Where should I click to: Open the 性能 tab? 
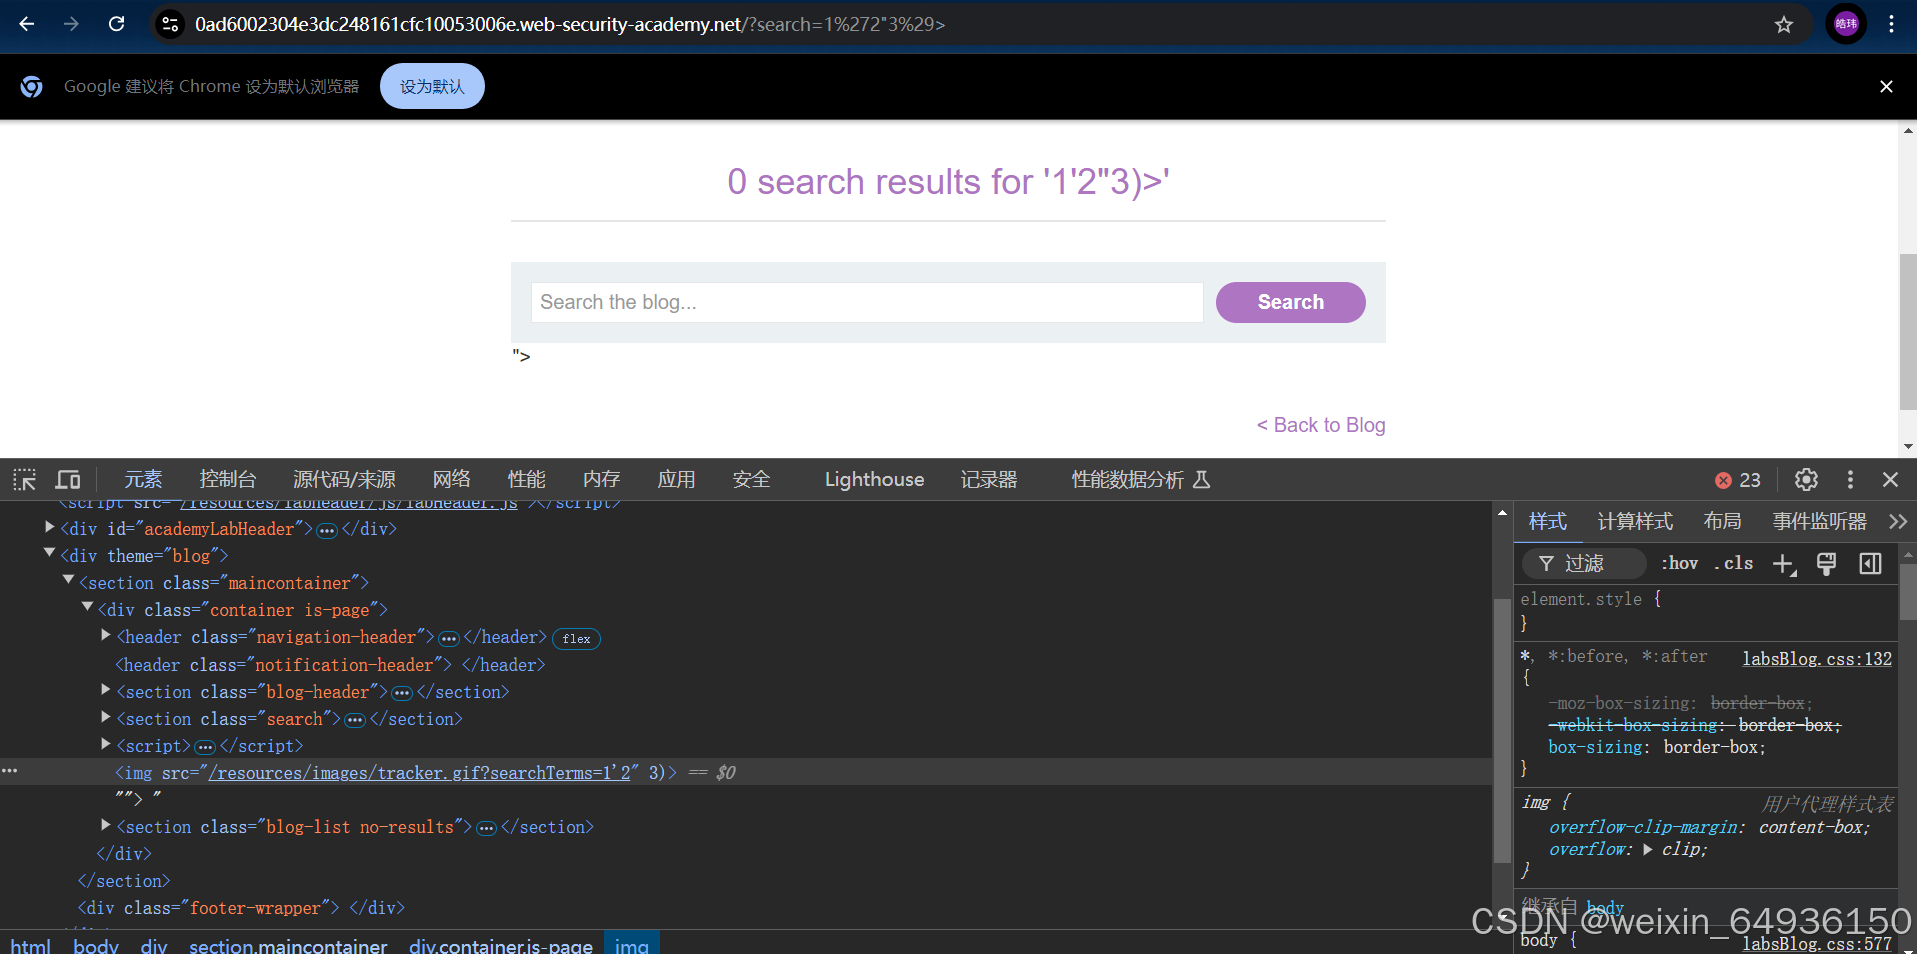coord(527,480)
